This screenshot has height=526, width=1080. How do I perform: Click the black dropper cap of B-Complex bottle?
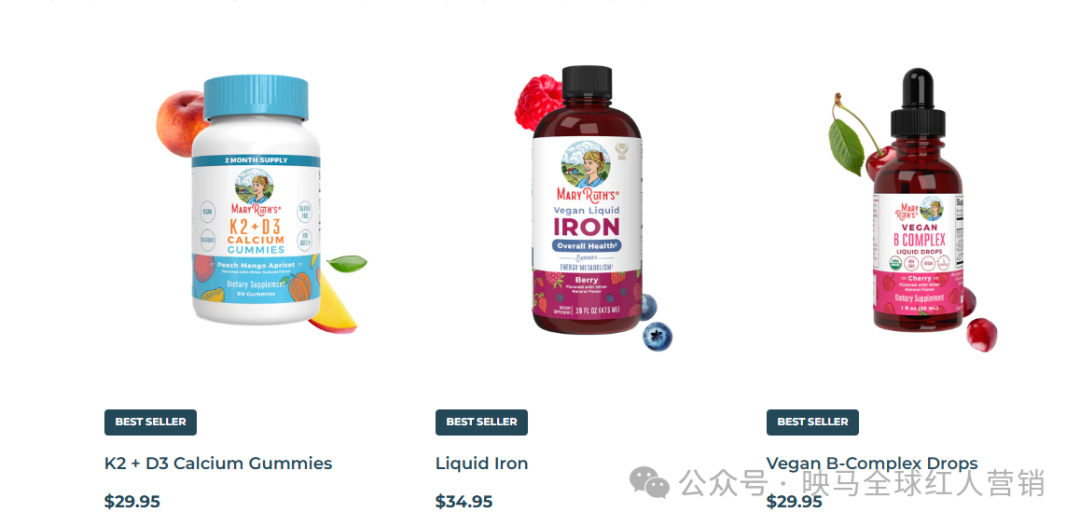[917, 103]
